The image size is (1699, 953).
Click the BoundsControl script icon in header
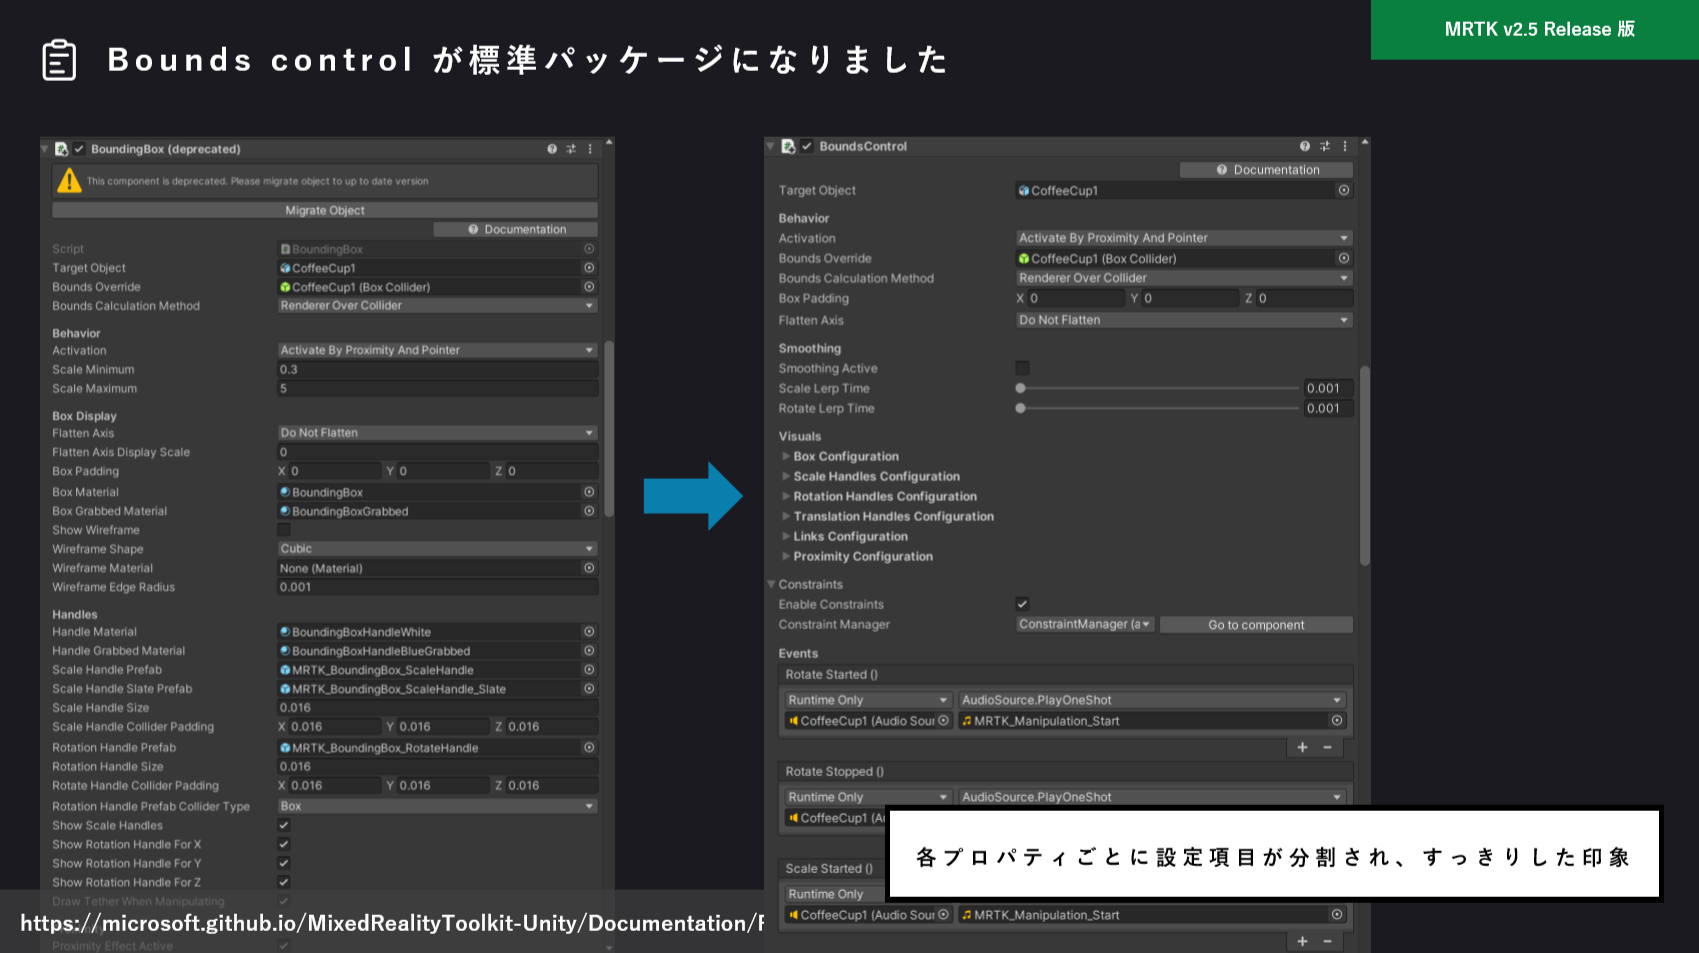[x=788, y=146]
